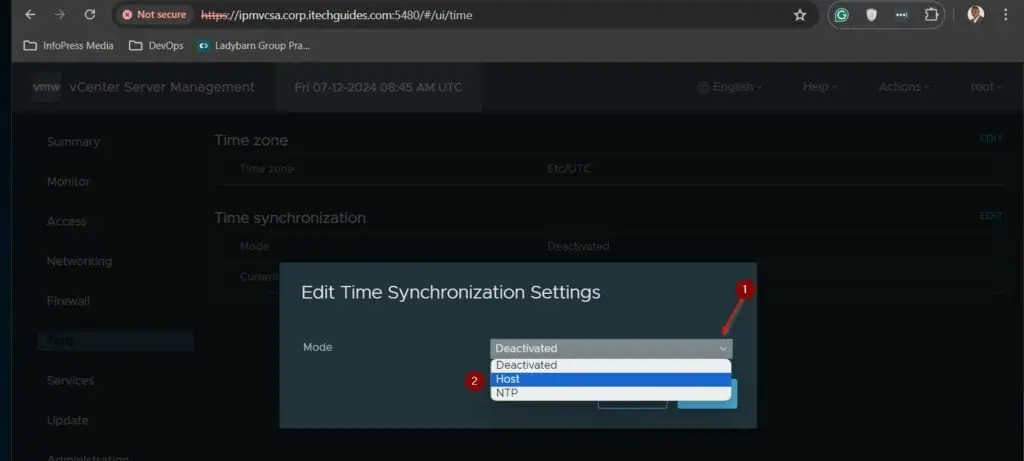The width and height of the screenshot is (1024, 461).
Task: Go to the Networking sidebar item
Action: pyautogui.click(x=79, y=261)
